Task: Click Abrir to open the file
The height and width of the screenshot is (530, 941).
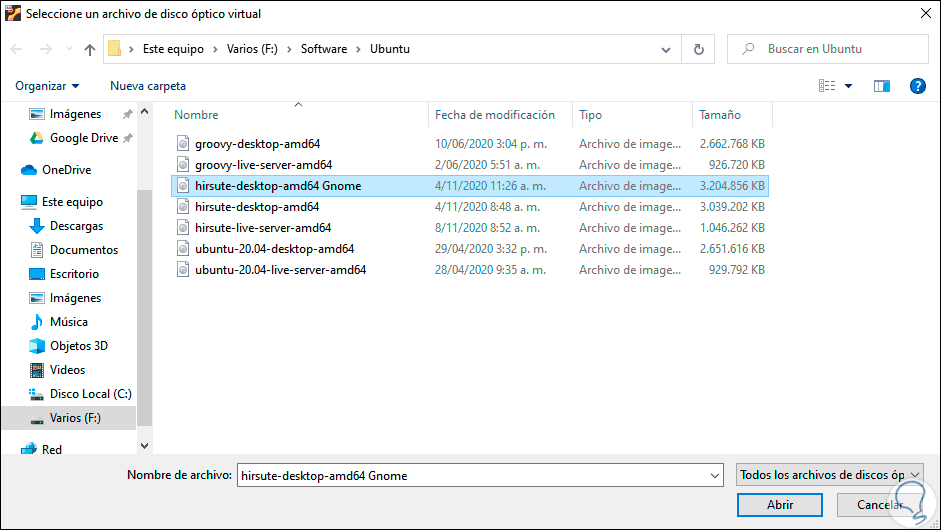Action: pyautogui.click(x=780, y=505)
